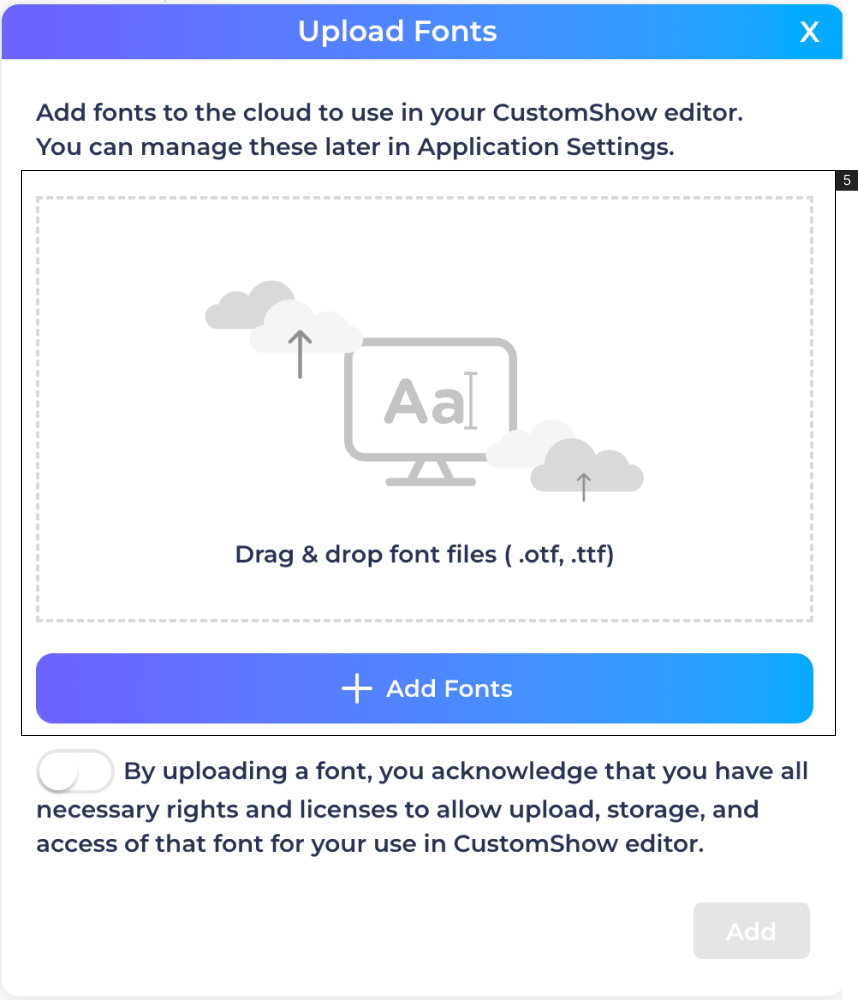Viewport: 858px width, 1000px height.
Task: Click the light cloud behind the upload arrow
Action: [306, 328]
